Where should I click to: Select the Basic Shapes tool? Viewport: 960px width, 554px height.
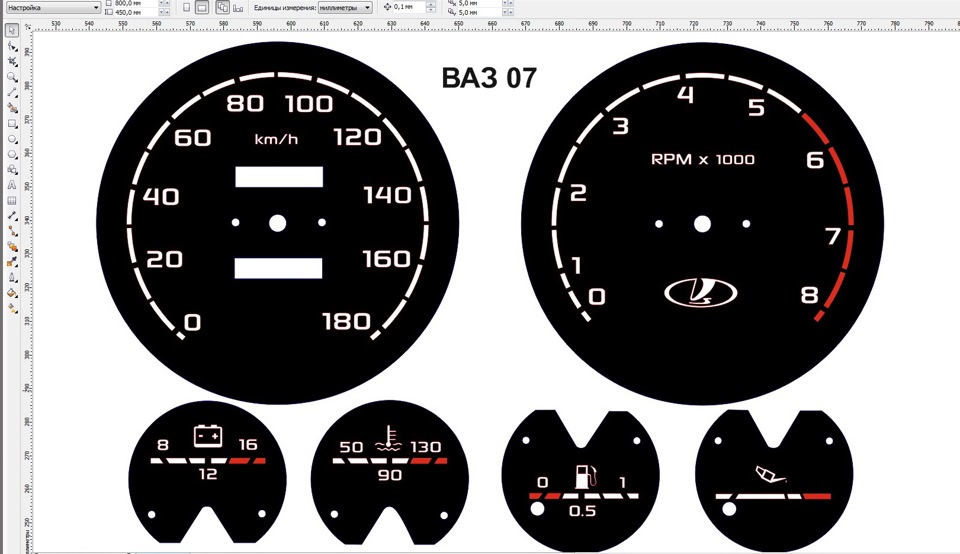(x=12, y=170)
